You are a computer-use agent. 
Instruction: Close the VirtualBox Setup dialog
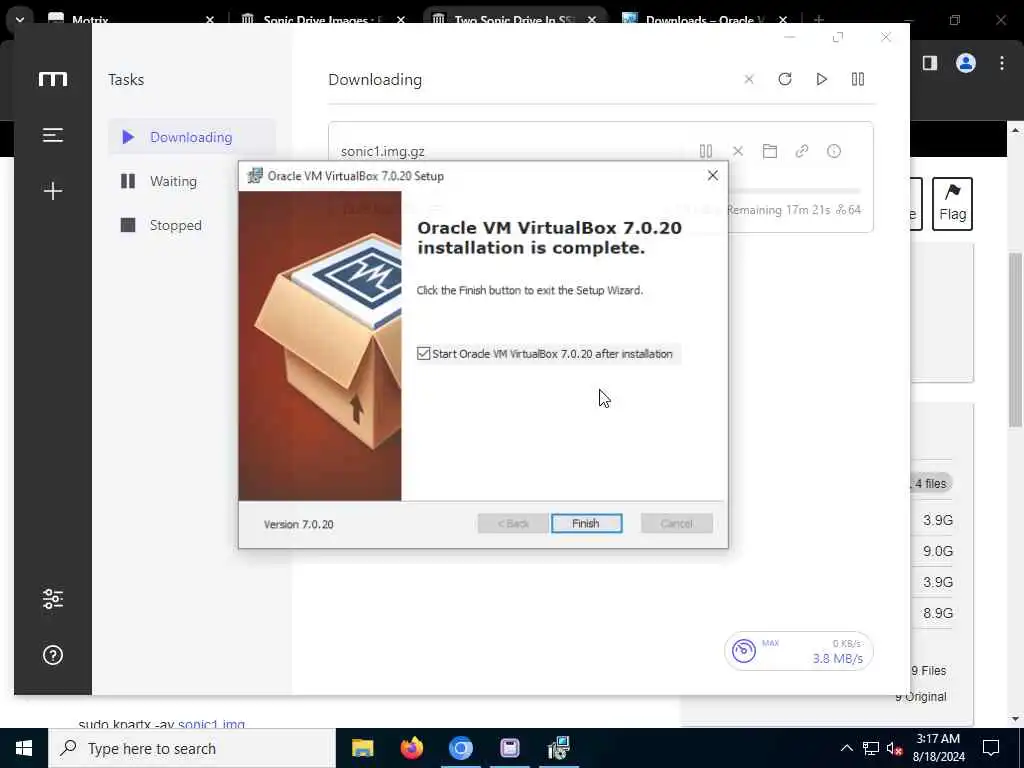(712, 175)
